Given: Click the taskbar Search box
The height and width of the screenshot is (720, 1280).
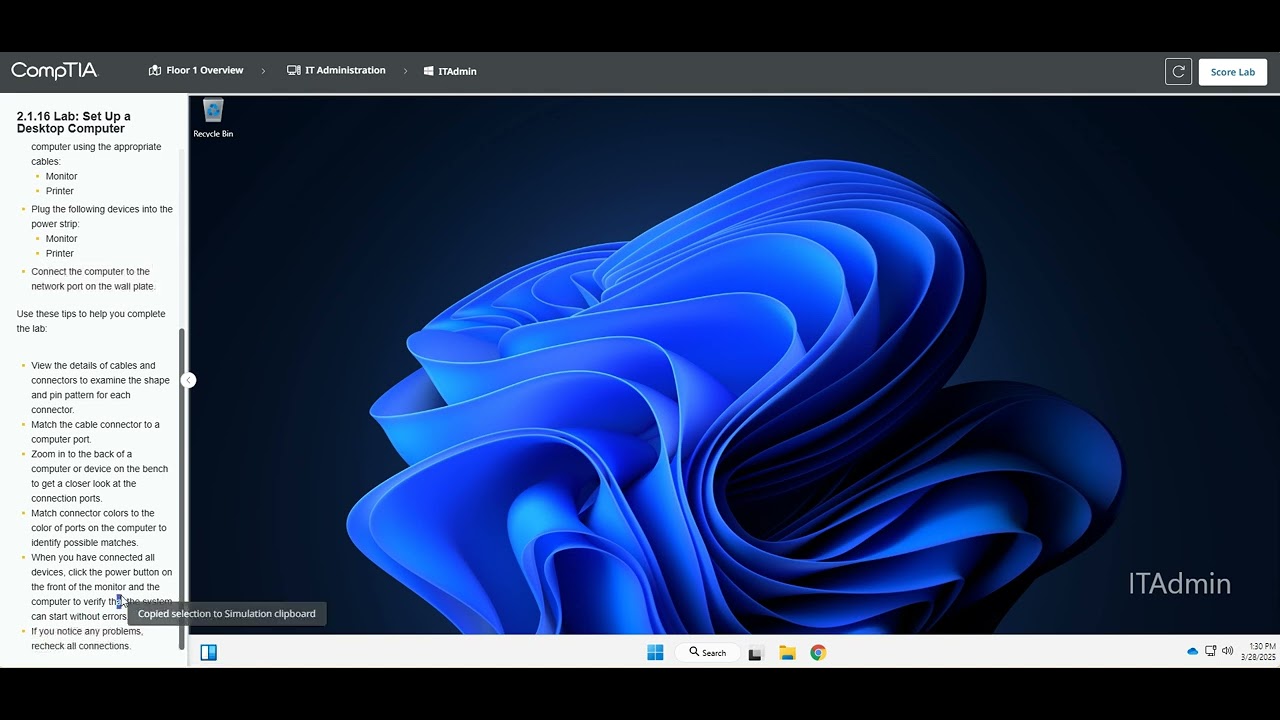Looking at the screenshot, I should click(x=707, y=653).
